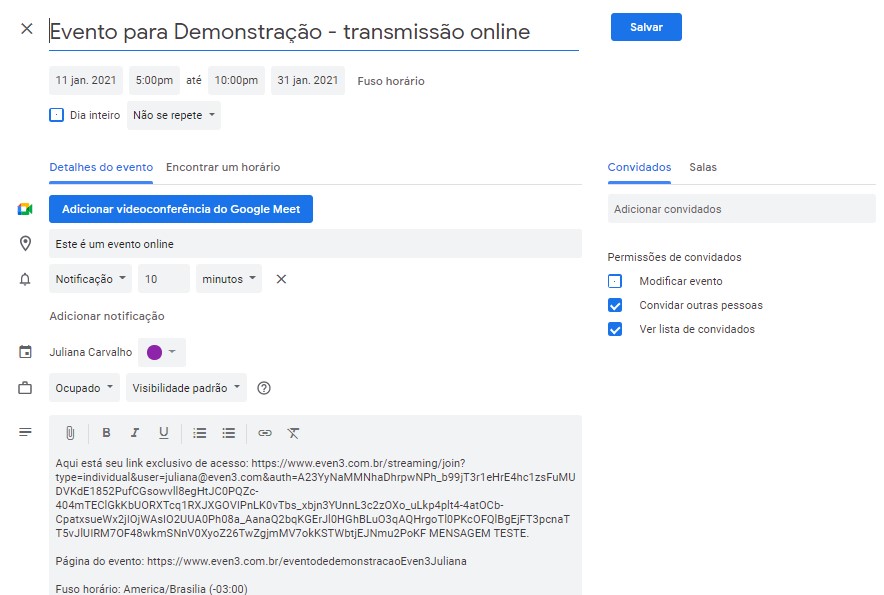Change end date 31 jan. 2021
Screen dimensions: 884x595
(308, 80)
